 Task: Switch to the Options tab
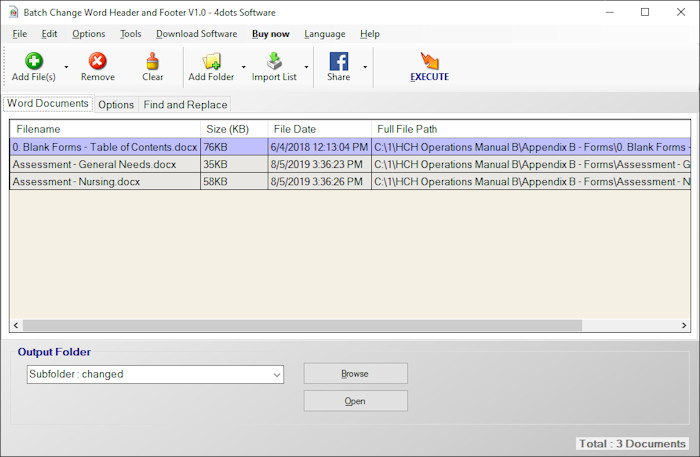(116, 104)
